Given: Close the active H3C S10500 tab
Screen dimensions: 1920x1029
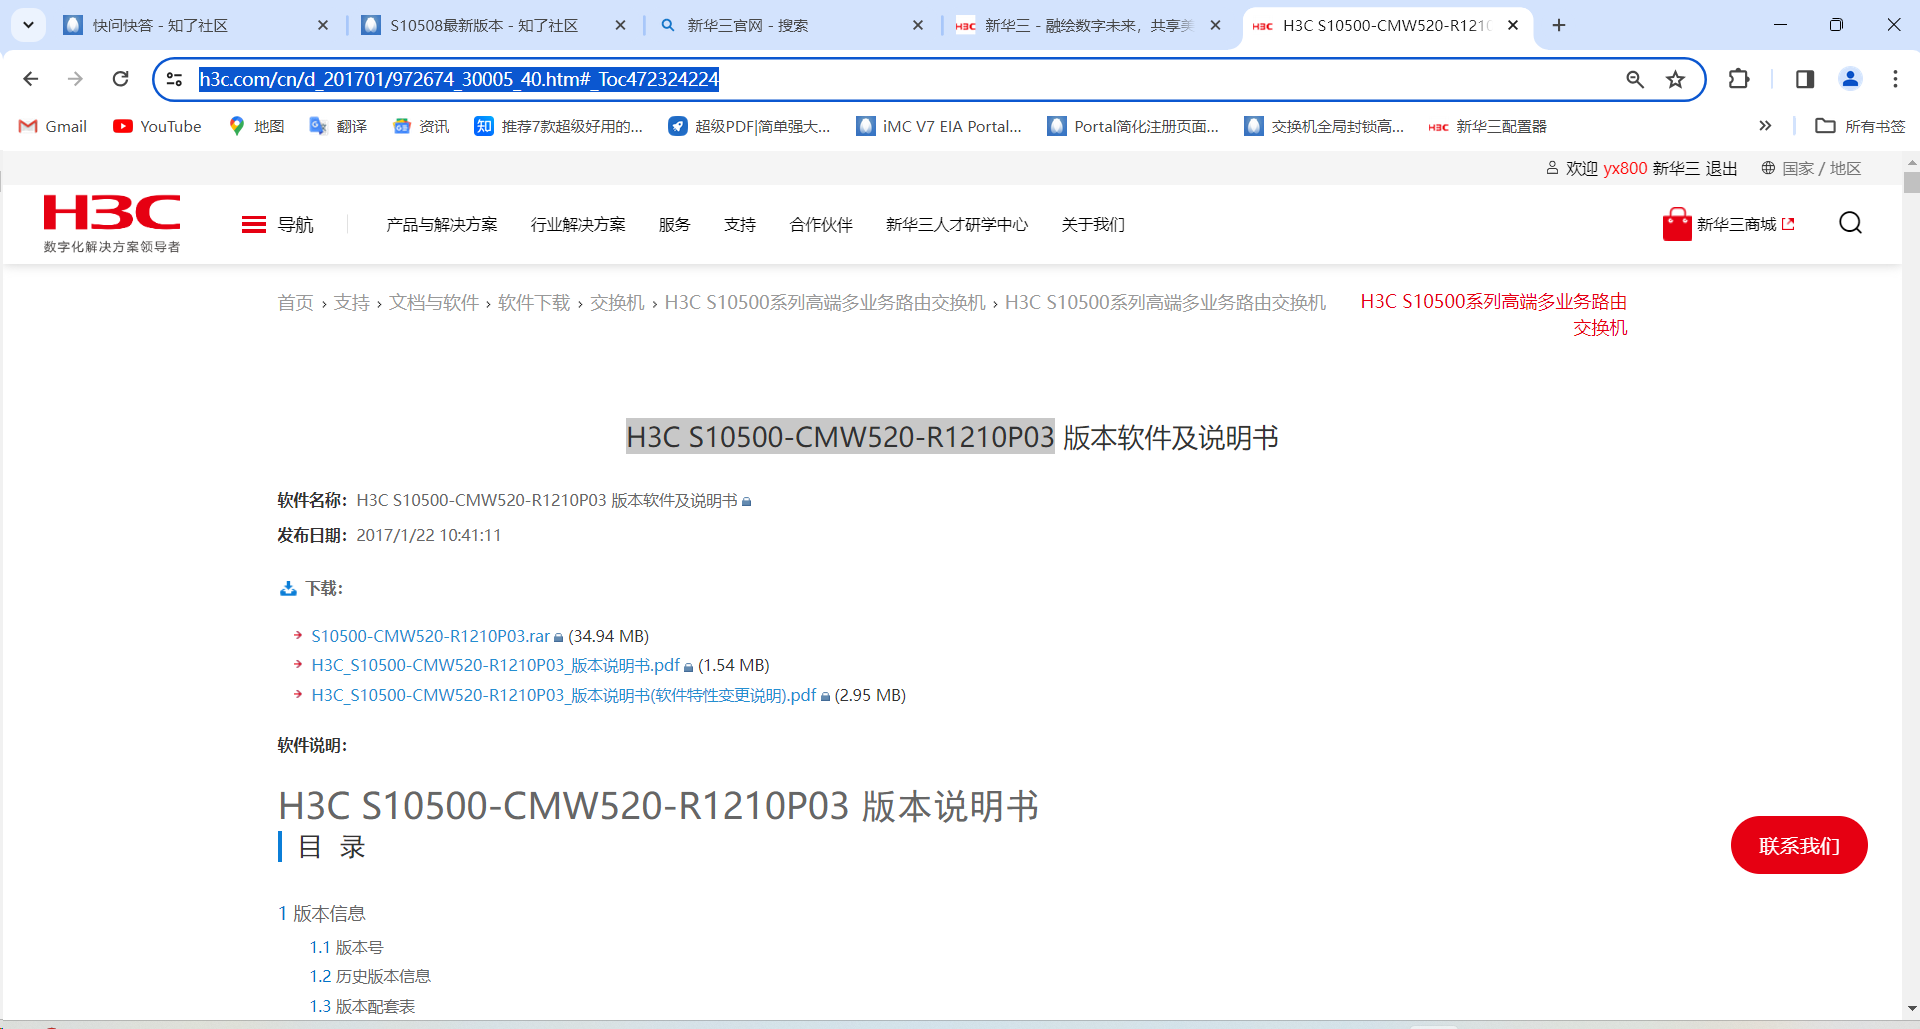Looking at the screenshot, I should pos(1513,25).
